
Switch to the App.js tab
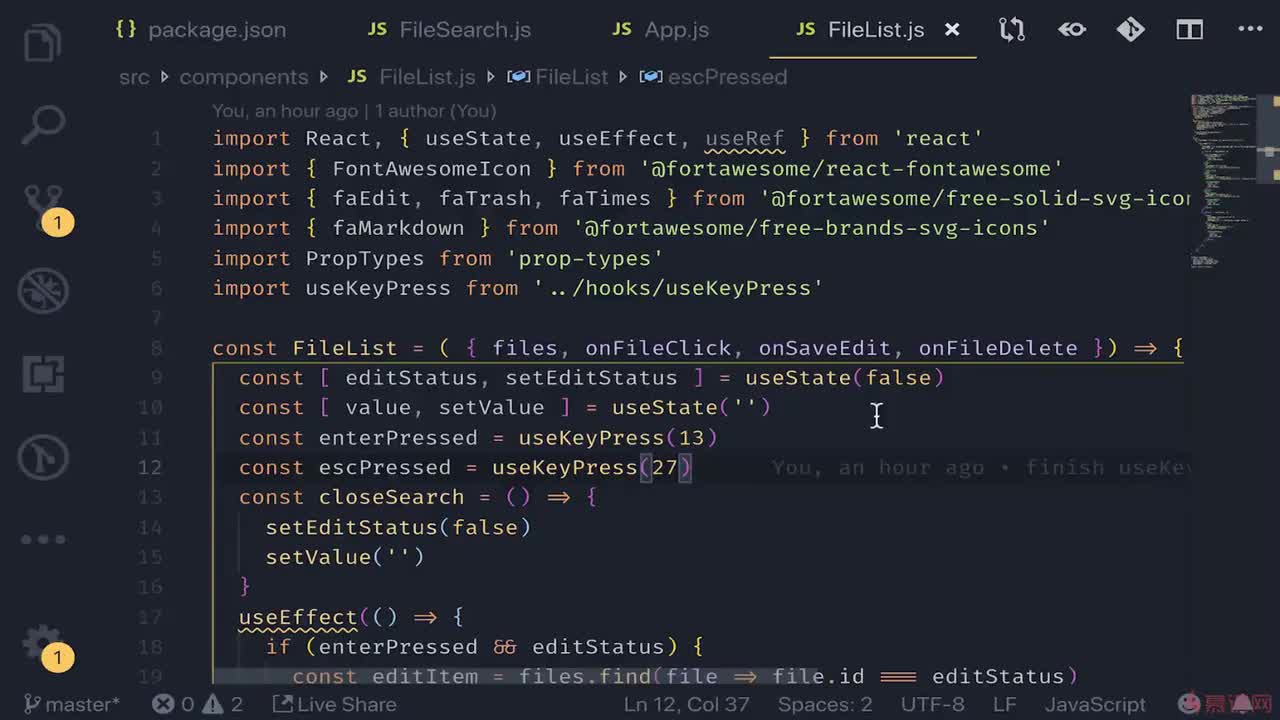661,30
